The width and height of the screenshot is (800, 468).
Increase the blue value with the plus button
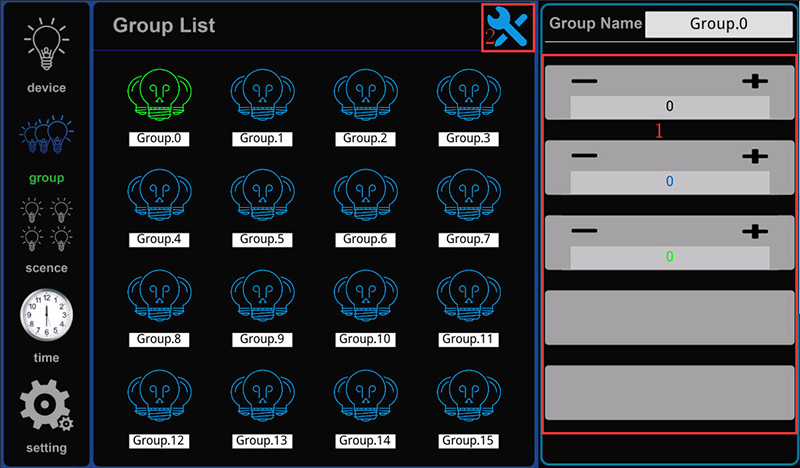click(755, 156)
